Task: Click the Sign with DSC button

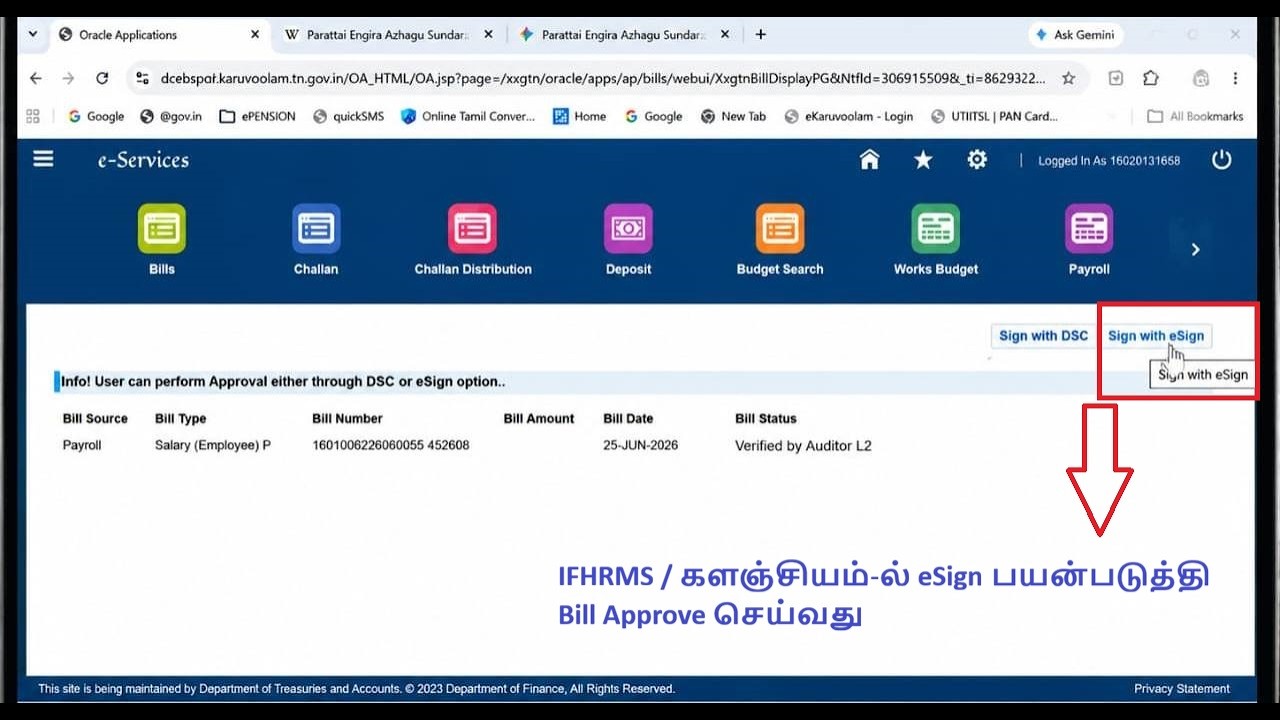Action: pos(1043,336)
